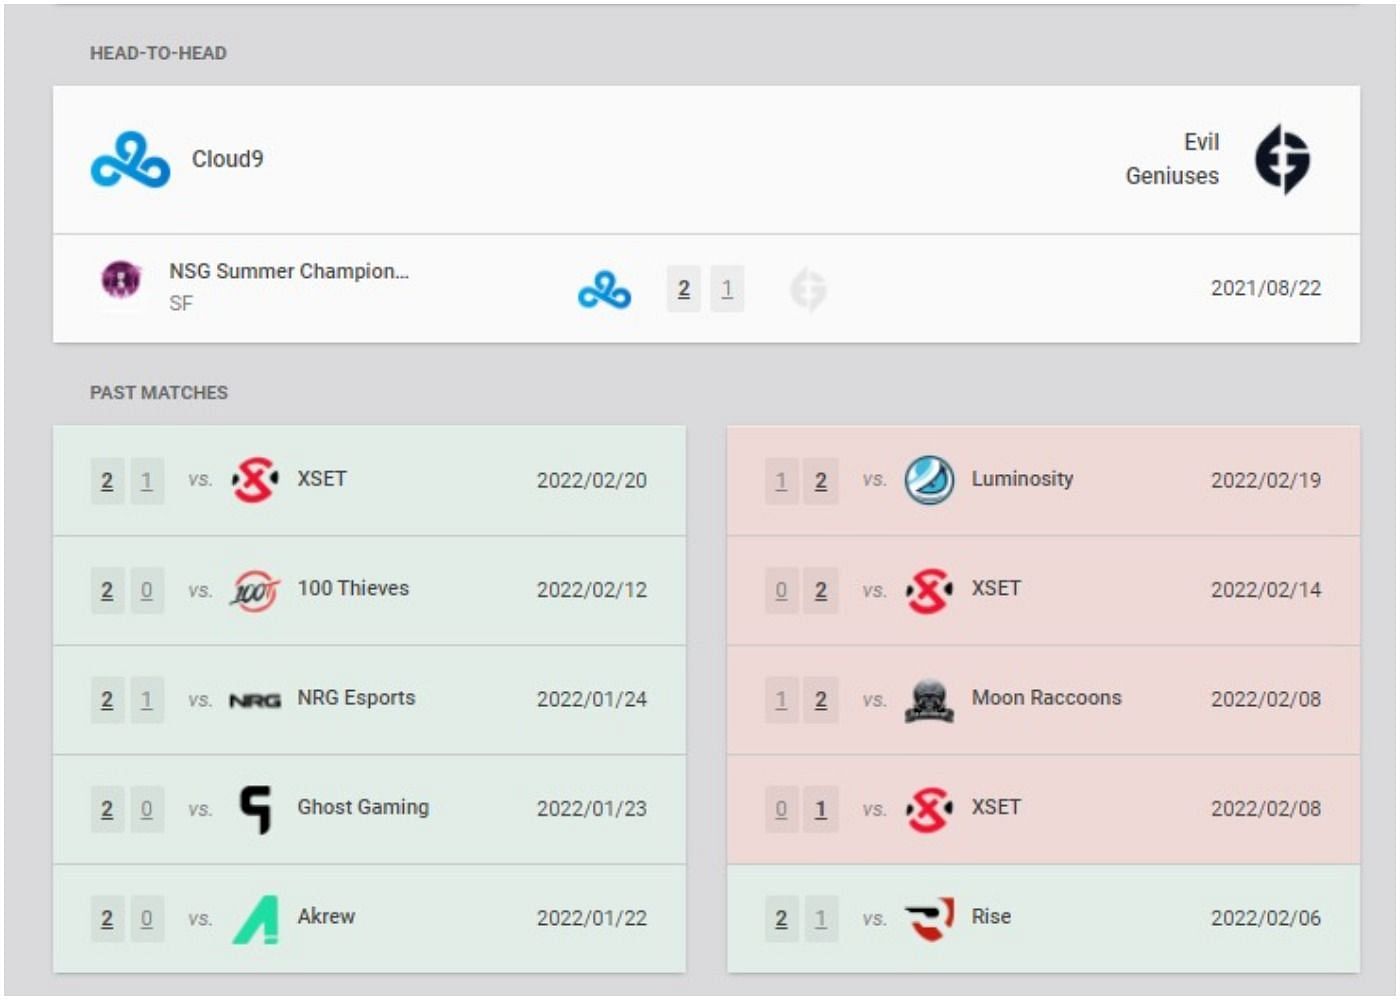Click the HEAD-TO-HEAD section heading
The image size is (1400, 1000).
[158, 53]
